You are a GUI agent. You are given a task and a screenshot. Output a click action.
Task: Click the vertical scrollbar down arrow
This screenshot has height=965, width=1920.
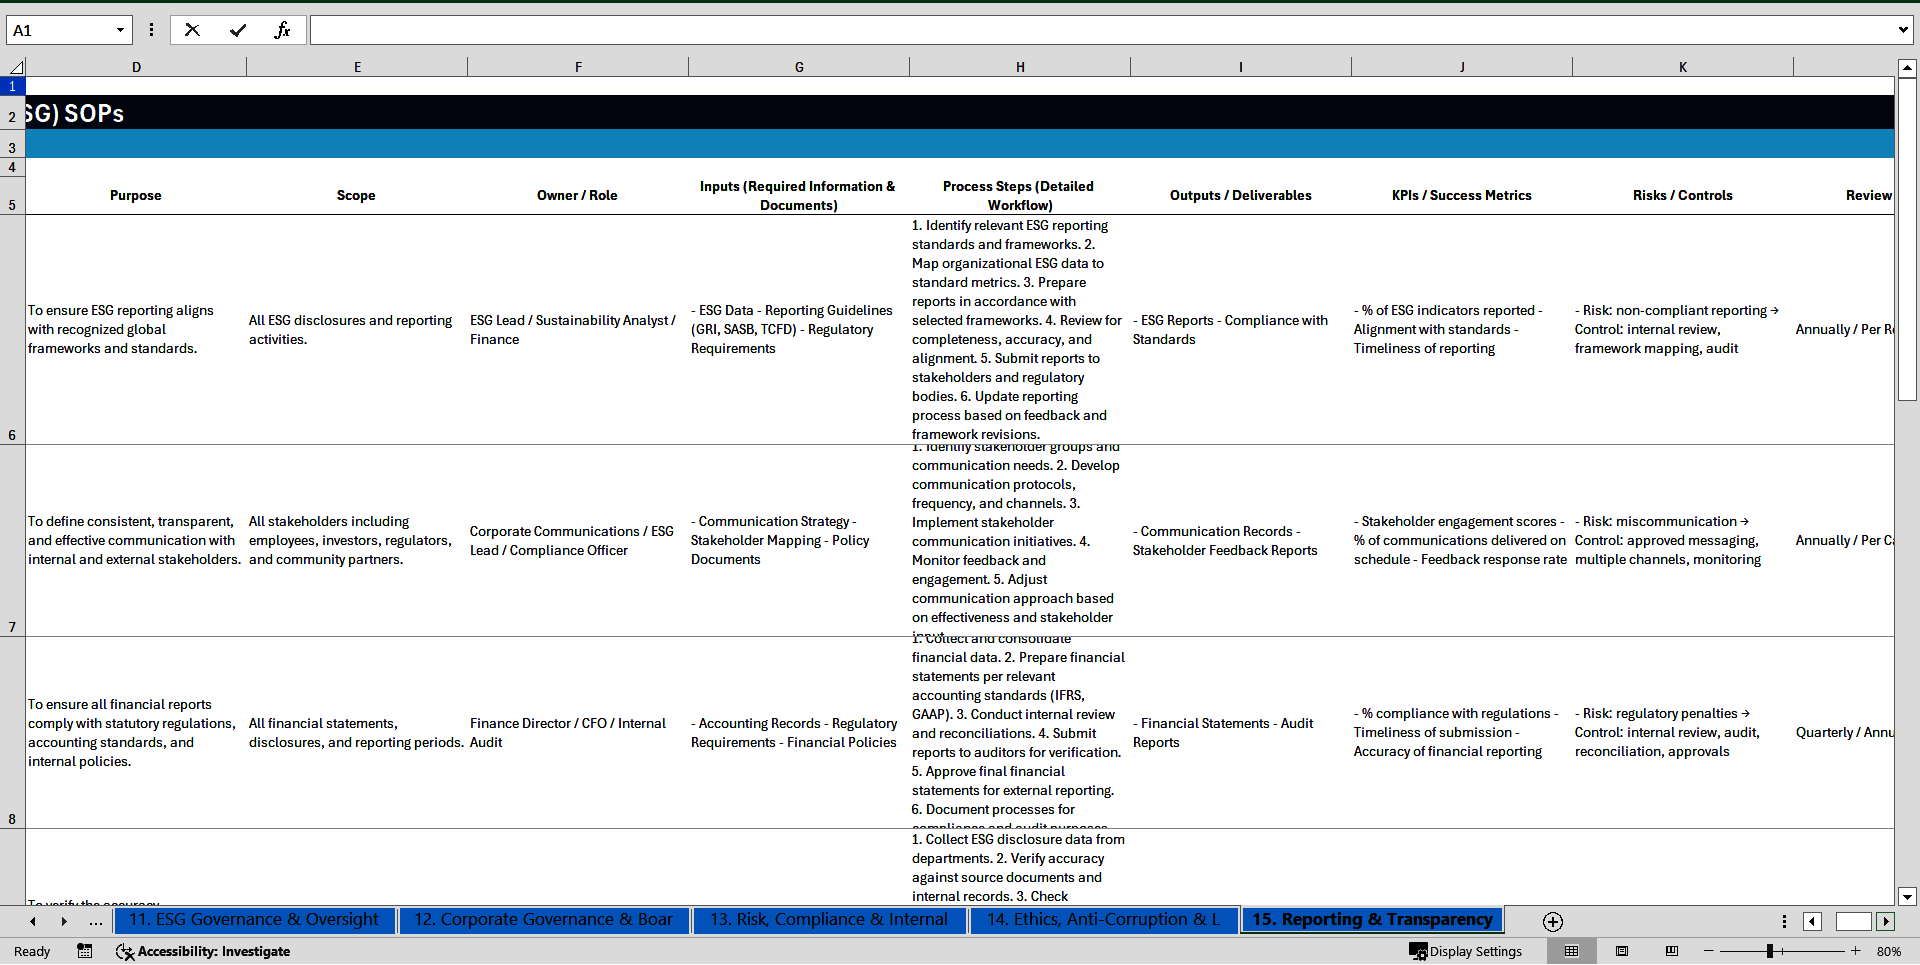pos(1907,896)
